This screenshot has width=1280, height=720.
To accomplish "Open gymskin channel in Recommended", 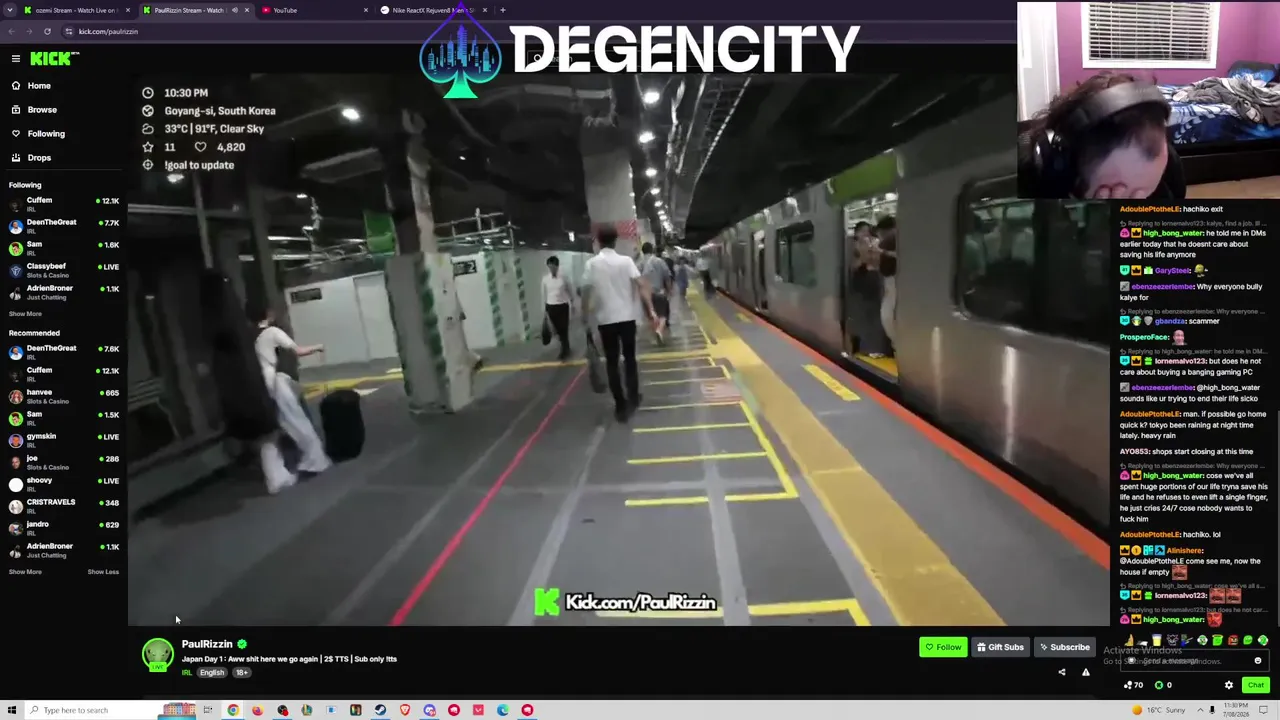I will point(63,440).
